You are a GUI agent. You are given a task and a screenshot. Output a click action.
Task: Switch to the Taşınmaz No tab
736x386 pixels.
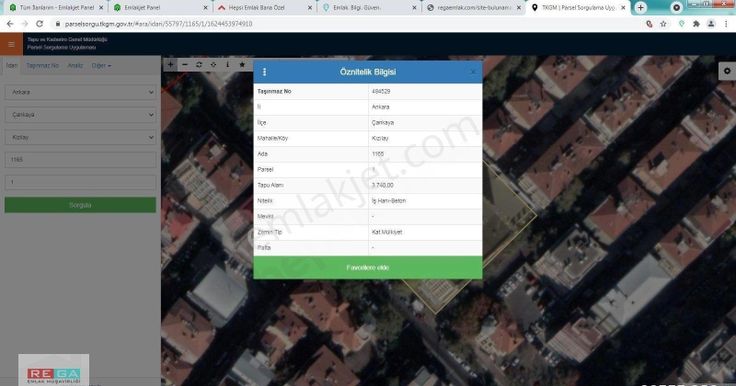[42, 66]
